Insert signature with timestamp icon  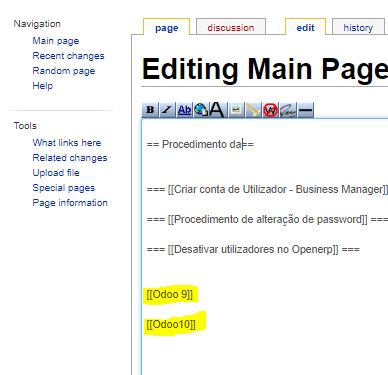click(288, 110)
